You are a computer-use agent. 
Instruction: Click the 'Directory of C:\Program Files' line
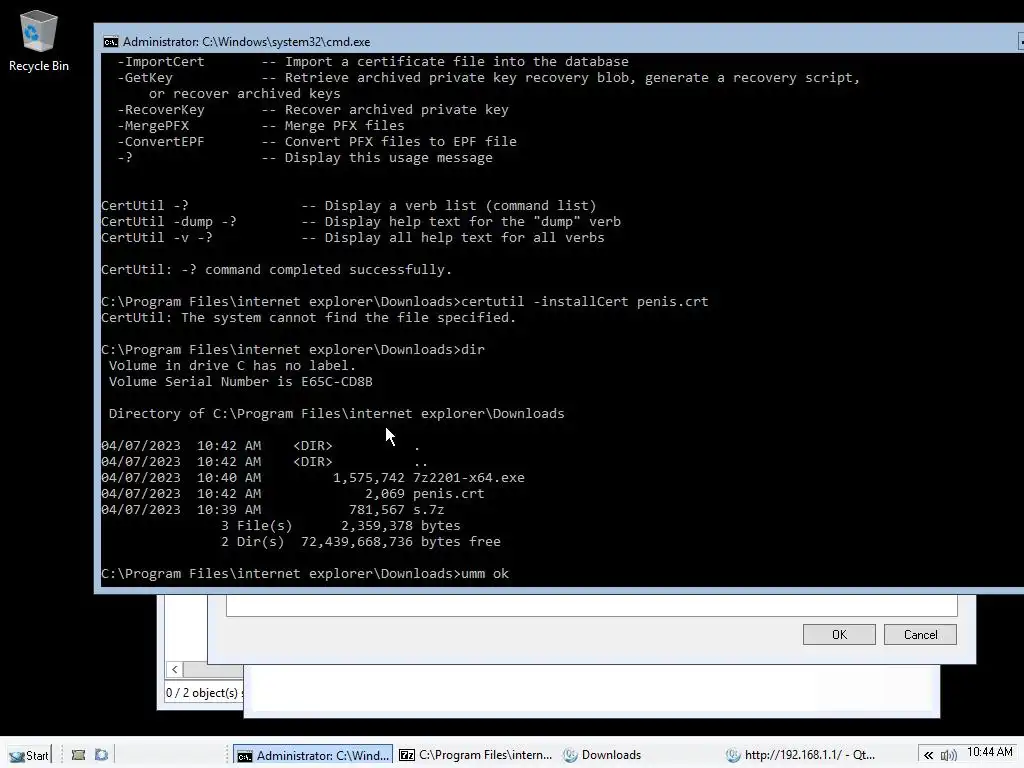tap(336, 413)
